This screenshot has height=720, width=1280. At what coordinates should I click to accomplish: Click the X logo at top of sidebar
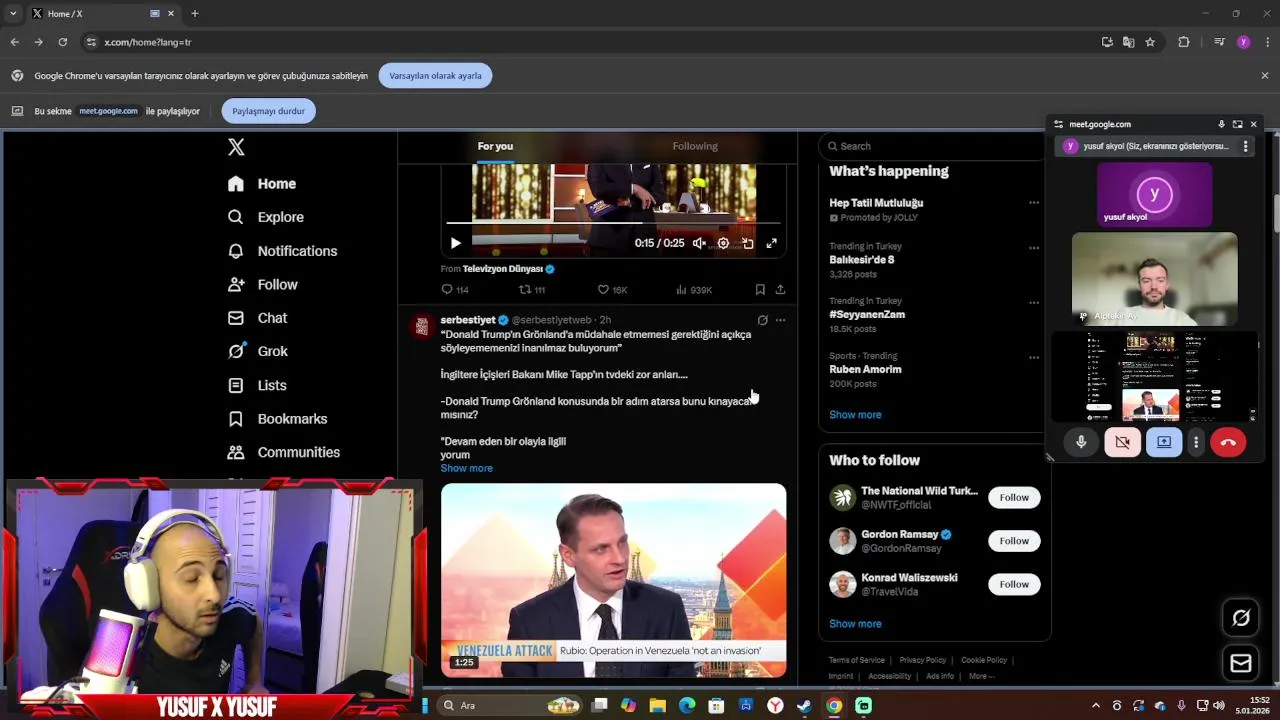pos(236,147)
